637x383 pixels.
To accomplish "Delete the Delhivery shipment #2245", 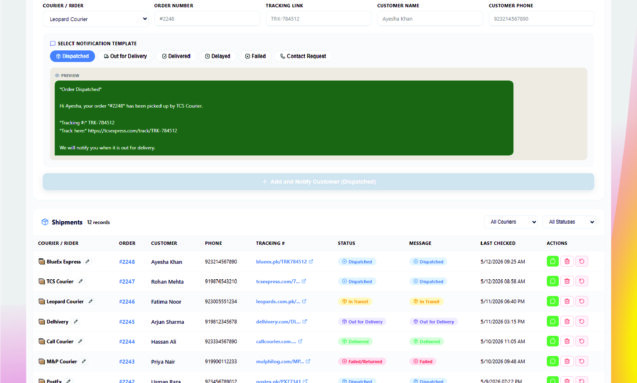I will click(567, 321).
